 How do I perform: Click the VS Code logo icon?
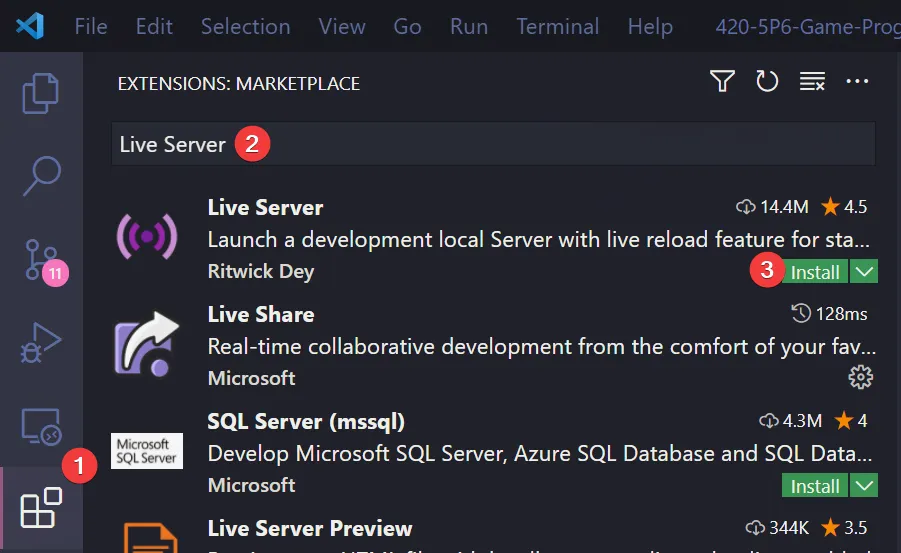point(30,26)
